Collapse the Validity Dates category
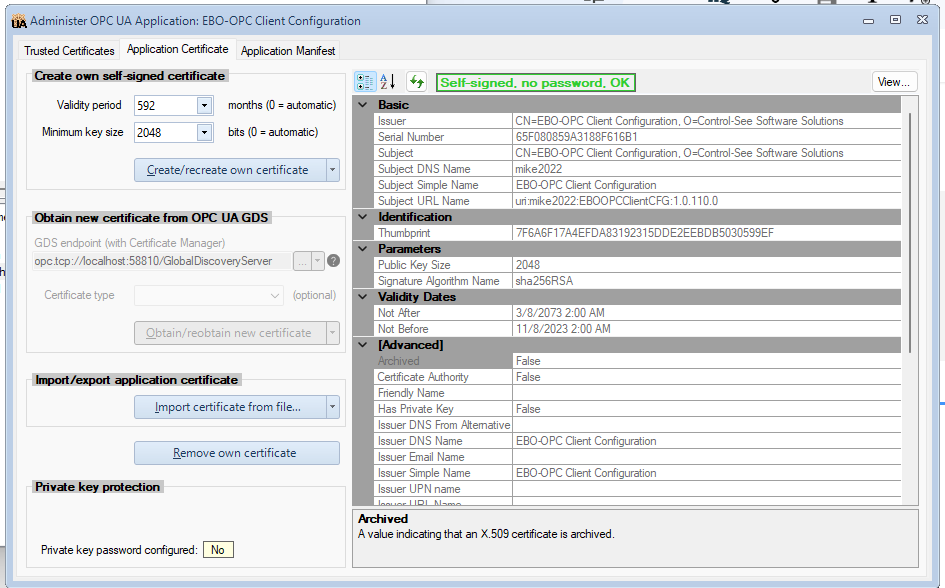 [363, 297]
